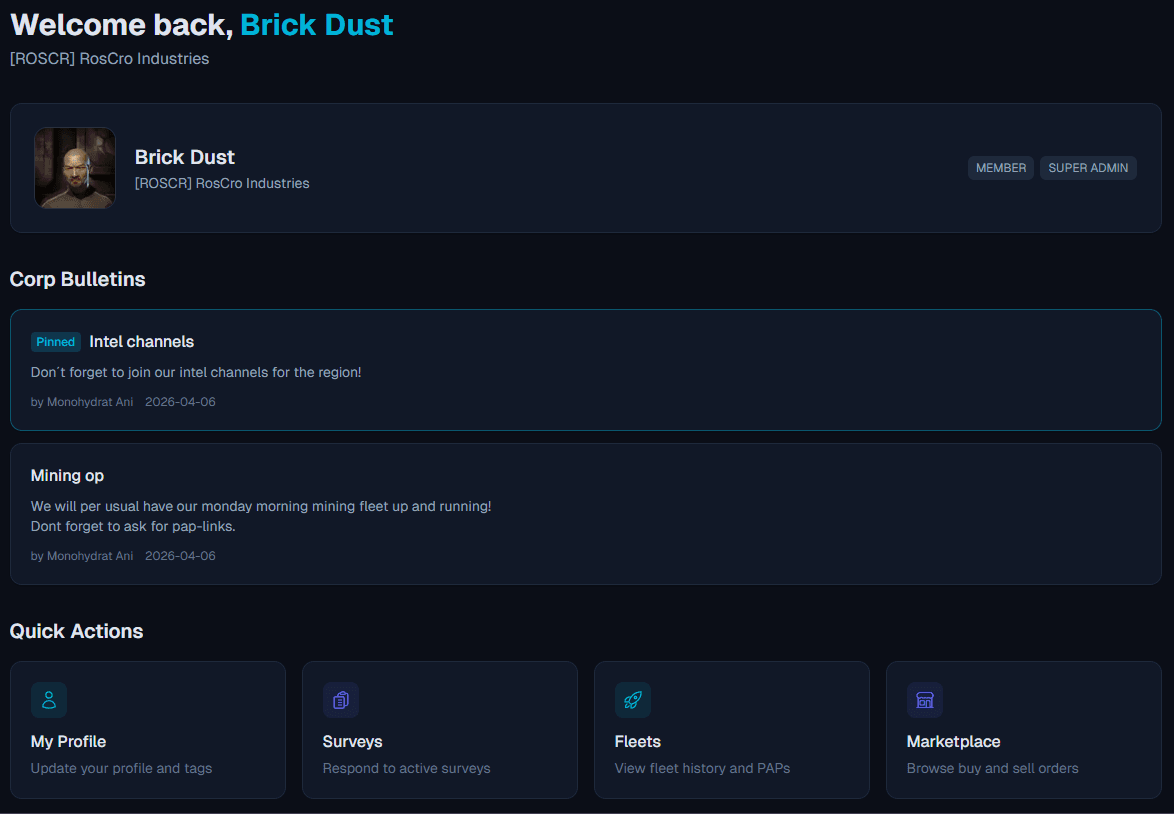Open the My Profile quick action card
Viewport: 1174px width, 814px height.
(148, 730)
